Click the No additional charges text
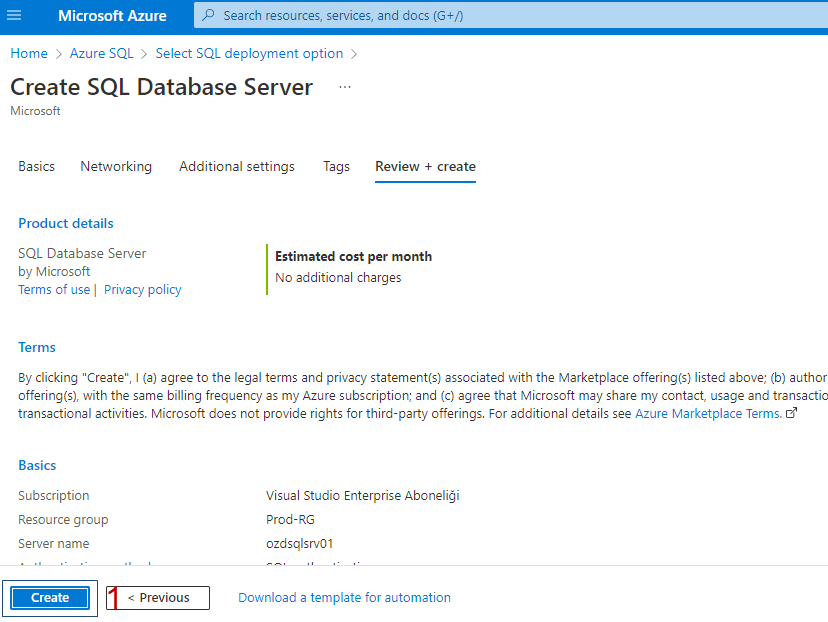Viewport: 828px width, 622px height. (338, 277)
